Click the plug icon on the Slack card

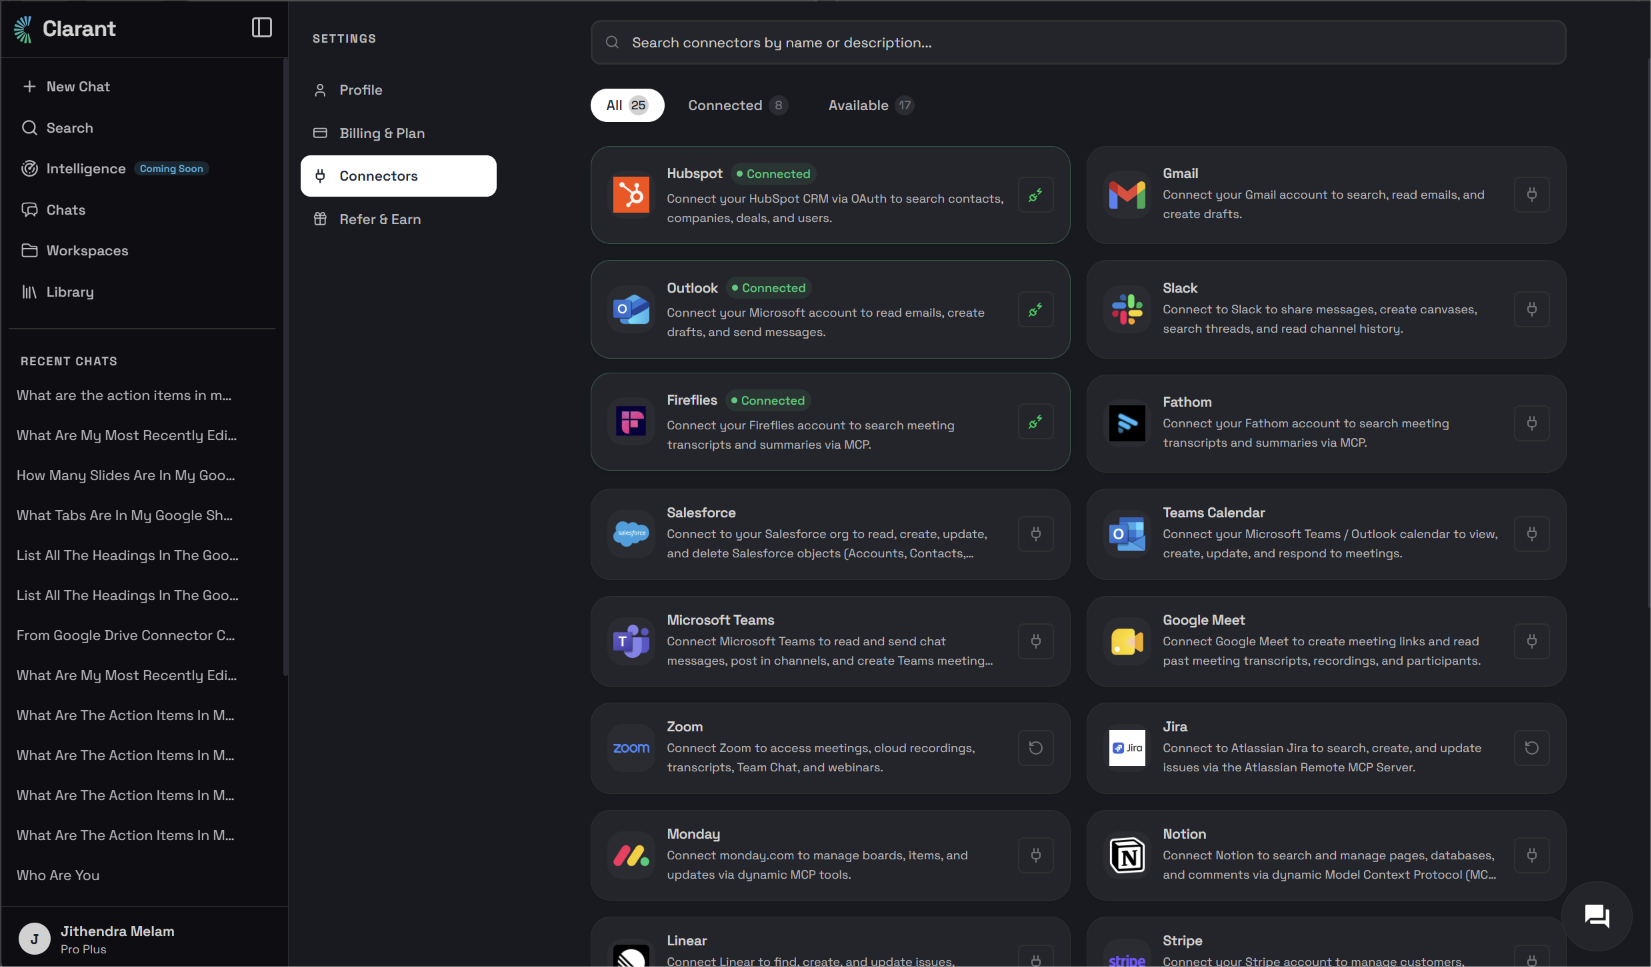pos(1532,309)
